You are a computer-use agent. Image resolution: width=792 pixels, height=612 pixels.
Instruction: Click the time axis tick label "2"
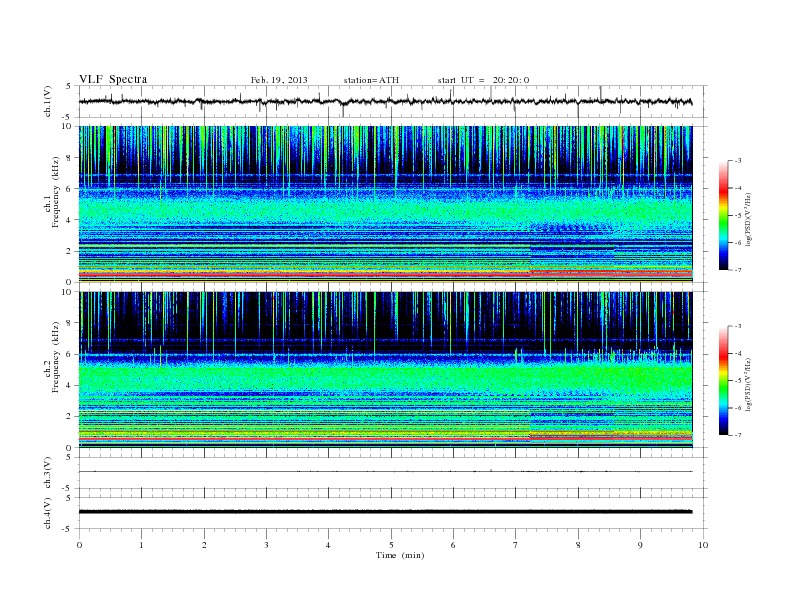[204, 545]
